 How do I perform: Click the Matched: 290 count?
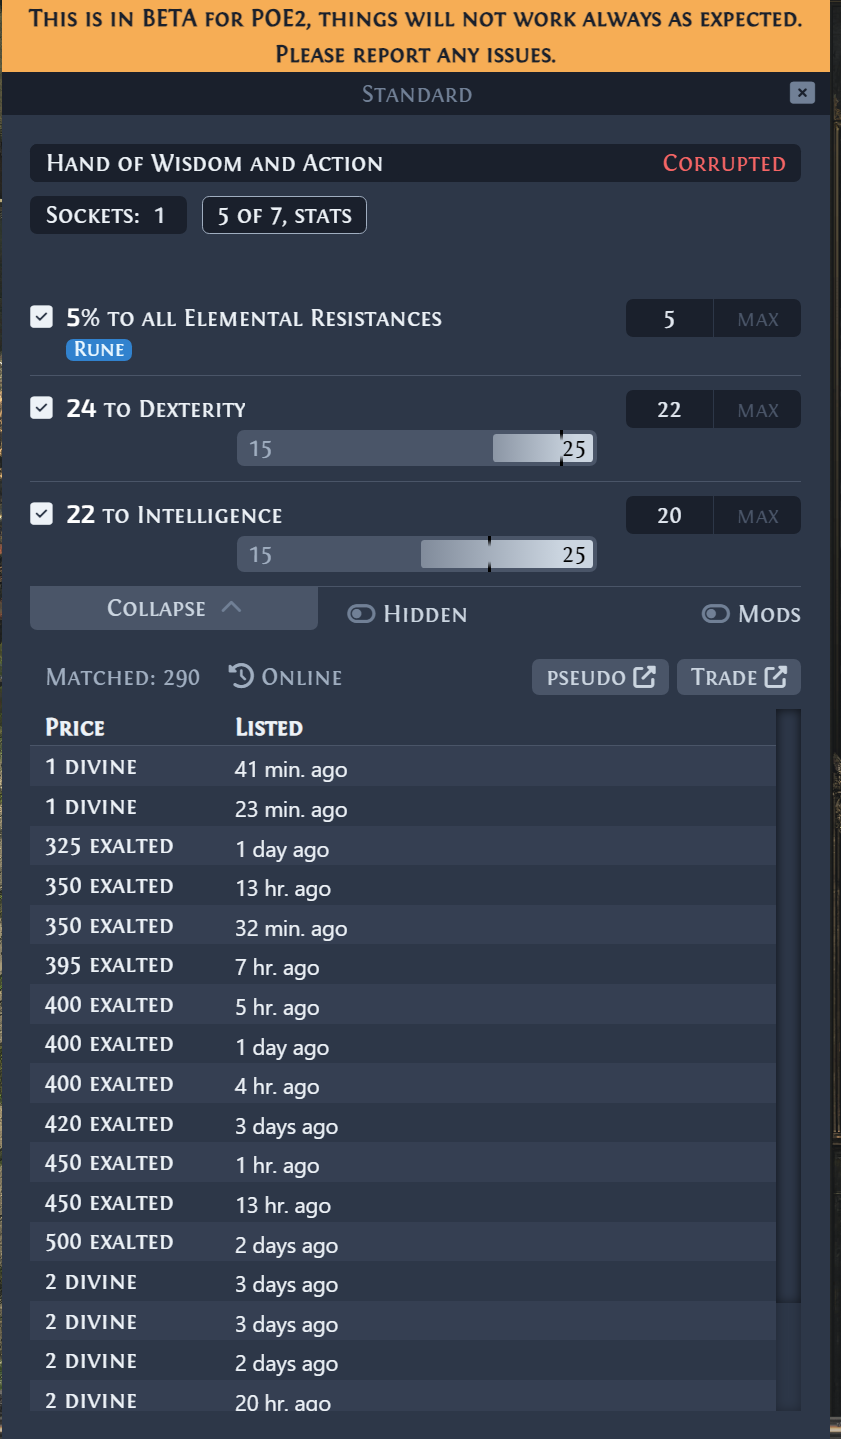123,677
